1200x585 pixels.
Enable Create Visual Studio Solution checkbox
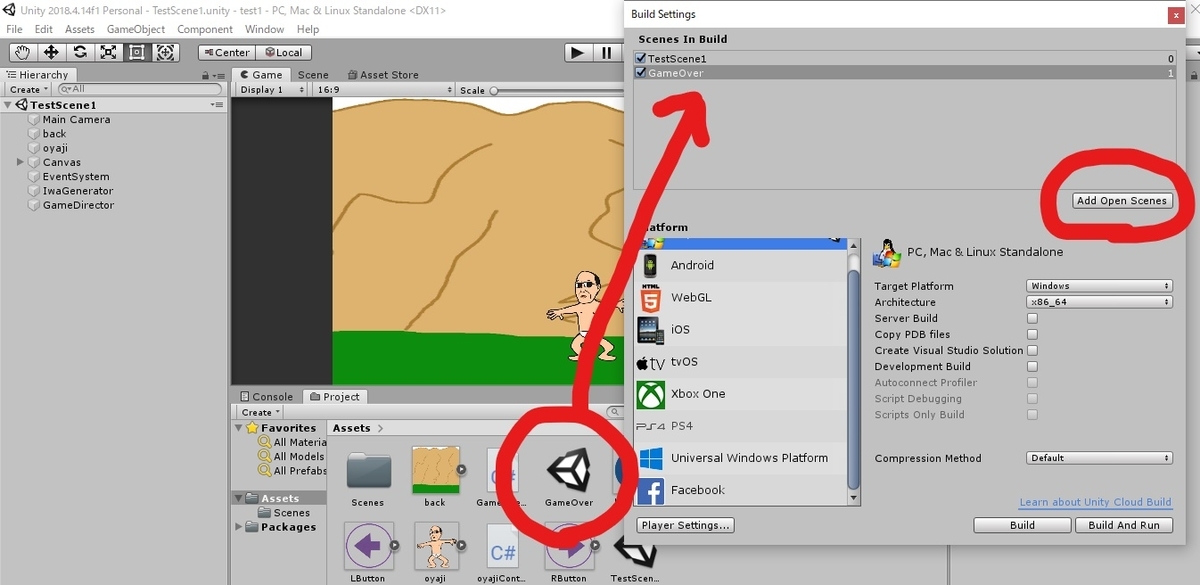click(1032, 350)
